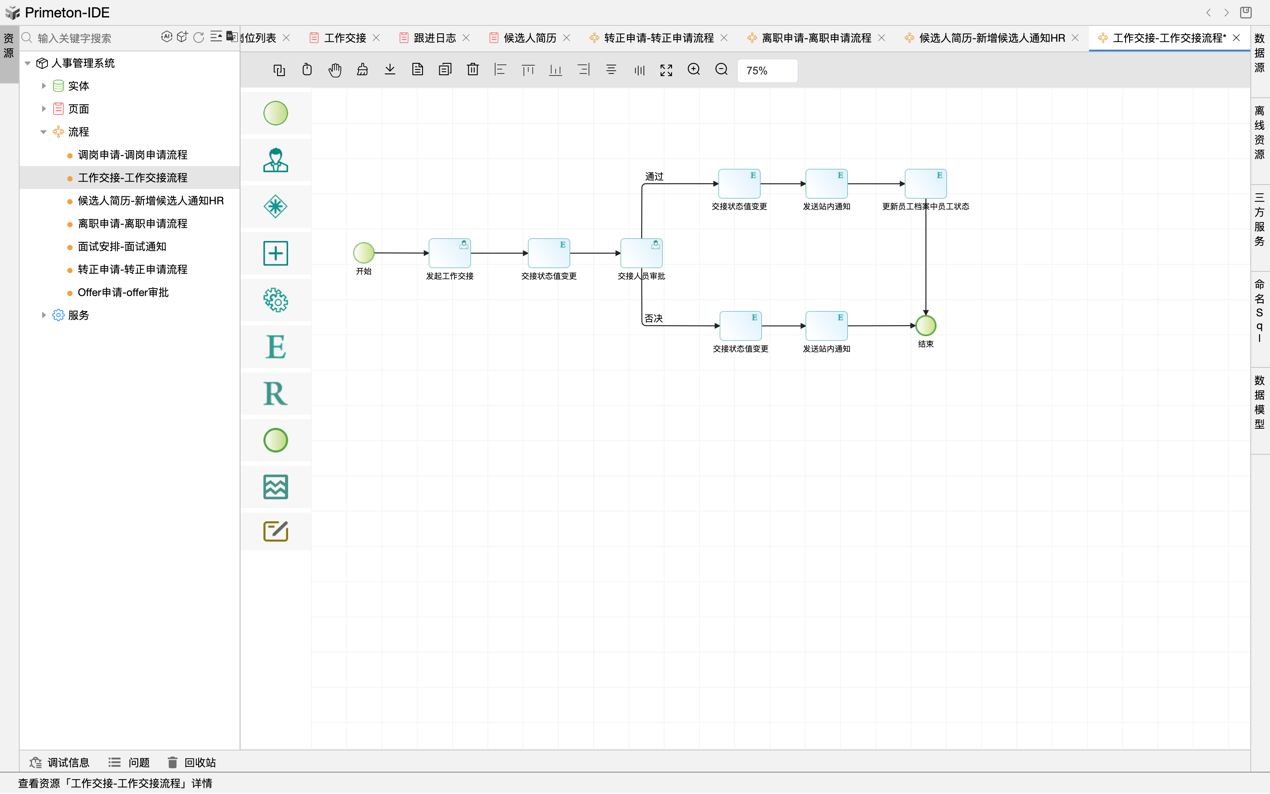Image resolution: width=1270 pixels, height=794 pixels.
Task: Open 调岗申请-调岗申请流程 in the tree
Action: [132, 155]
